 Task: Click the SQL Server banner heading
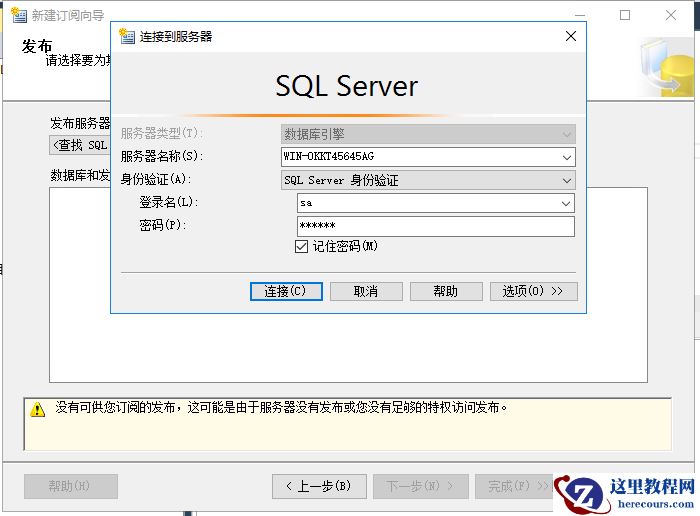[346, 86]
